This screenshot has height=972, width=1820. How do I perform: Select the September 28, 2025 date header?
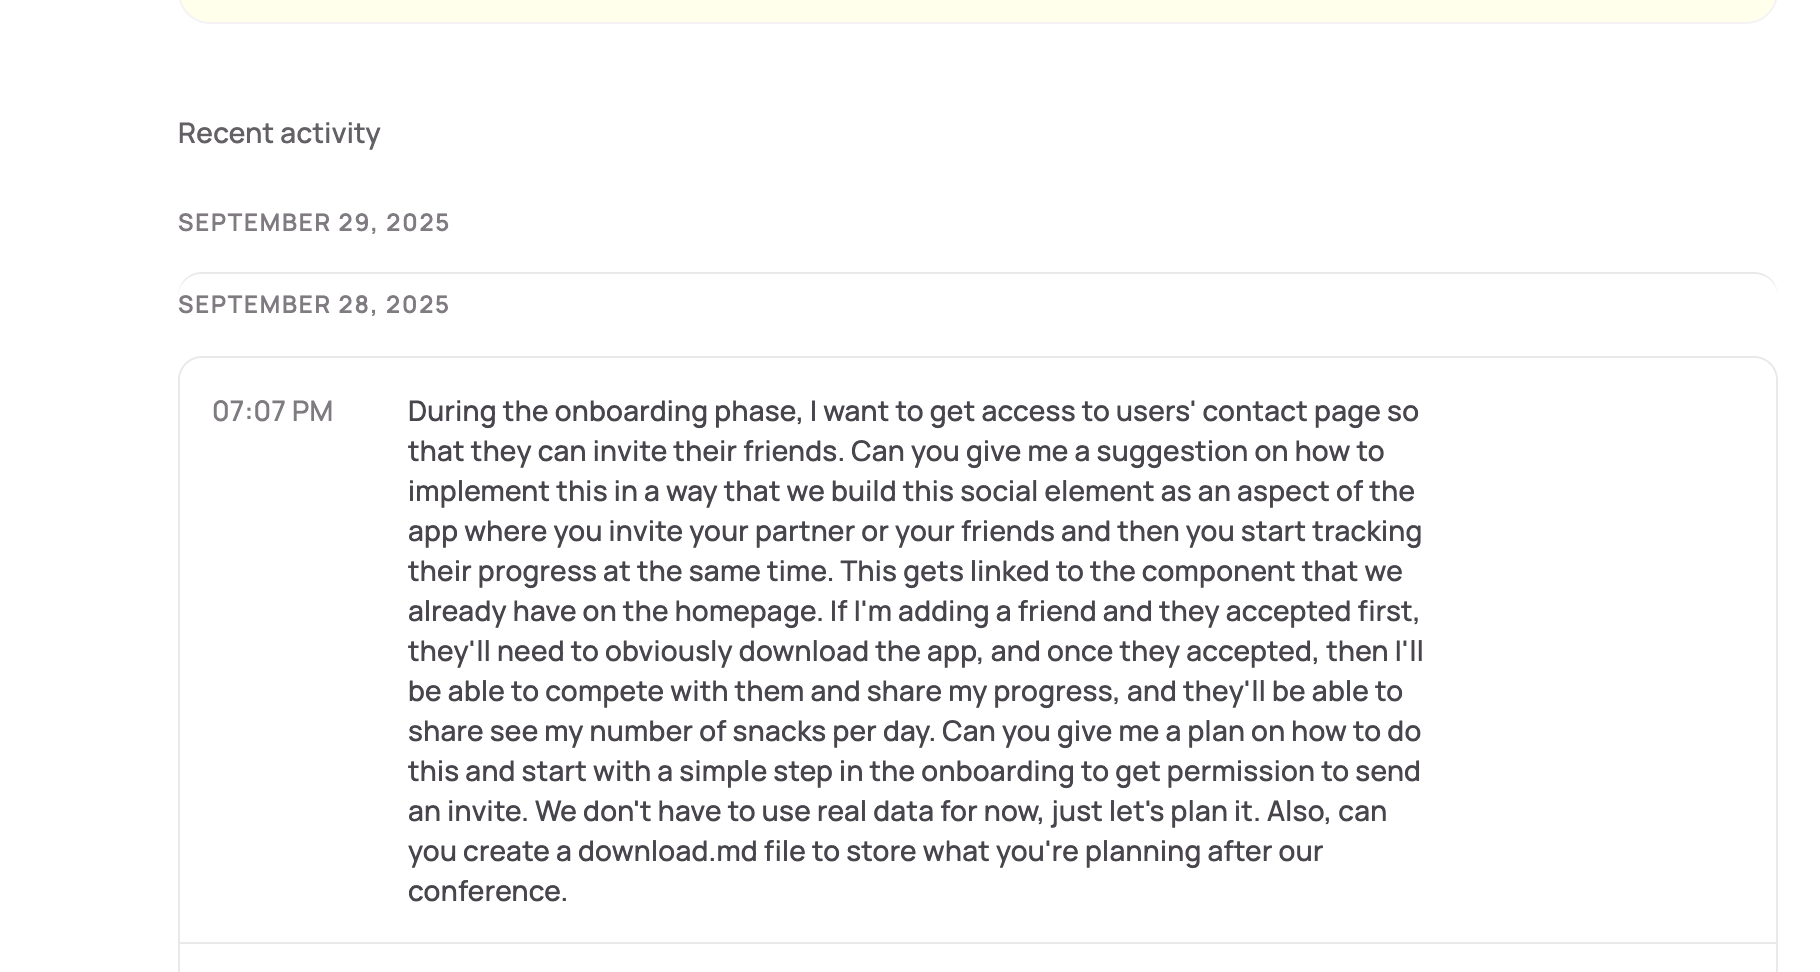coord(313,304)
